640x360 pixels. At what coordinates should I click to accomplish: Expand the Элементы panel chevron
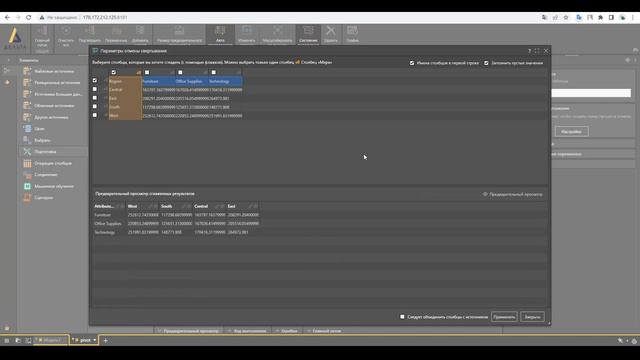coord(9,60)
